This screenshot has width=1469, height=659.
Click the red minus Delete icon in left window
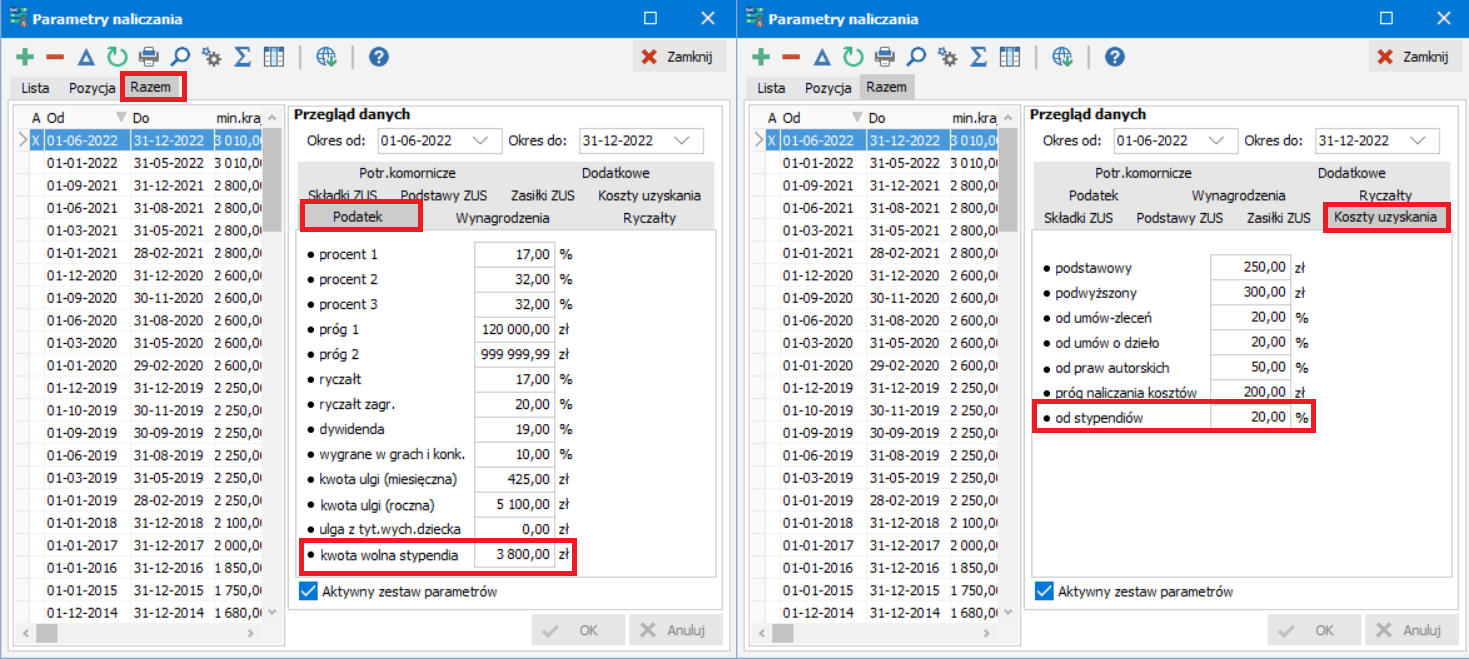point(56,57)
